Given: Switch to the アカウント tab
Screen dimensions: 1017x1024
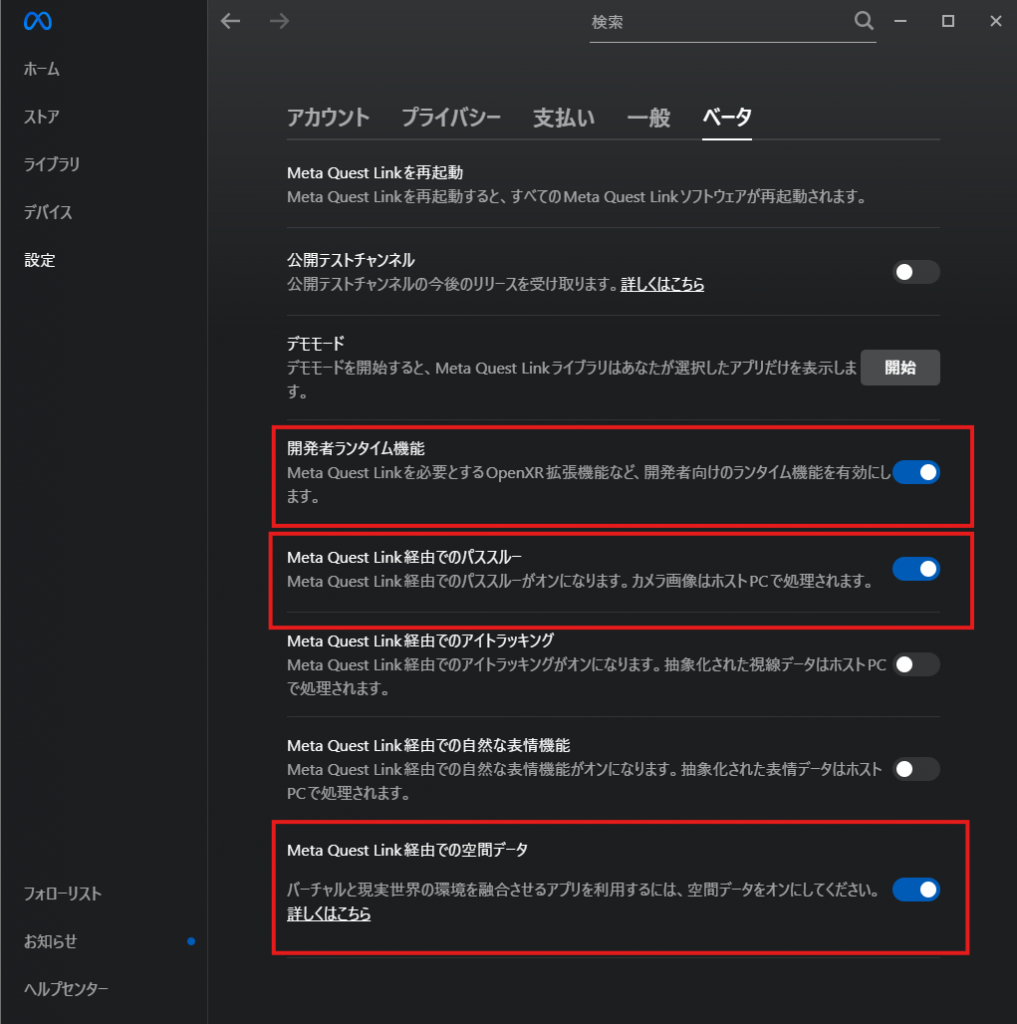Looking at the screenshot, I should coord(328,117).
